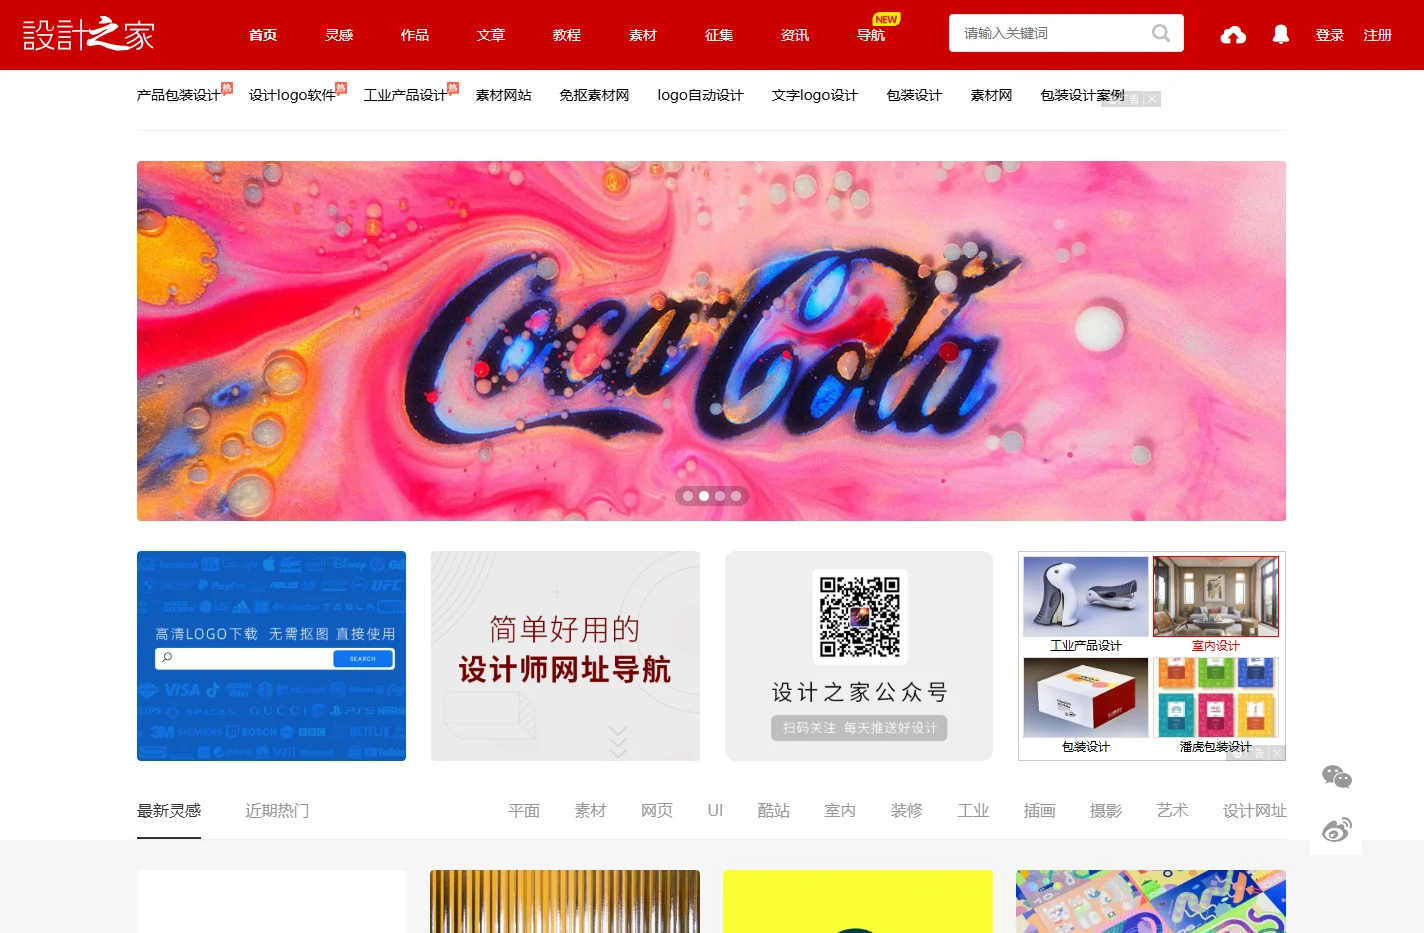Scan the 设计之家 QR code image

point(859,617)
